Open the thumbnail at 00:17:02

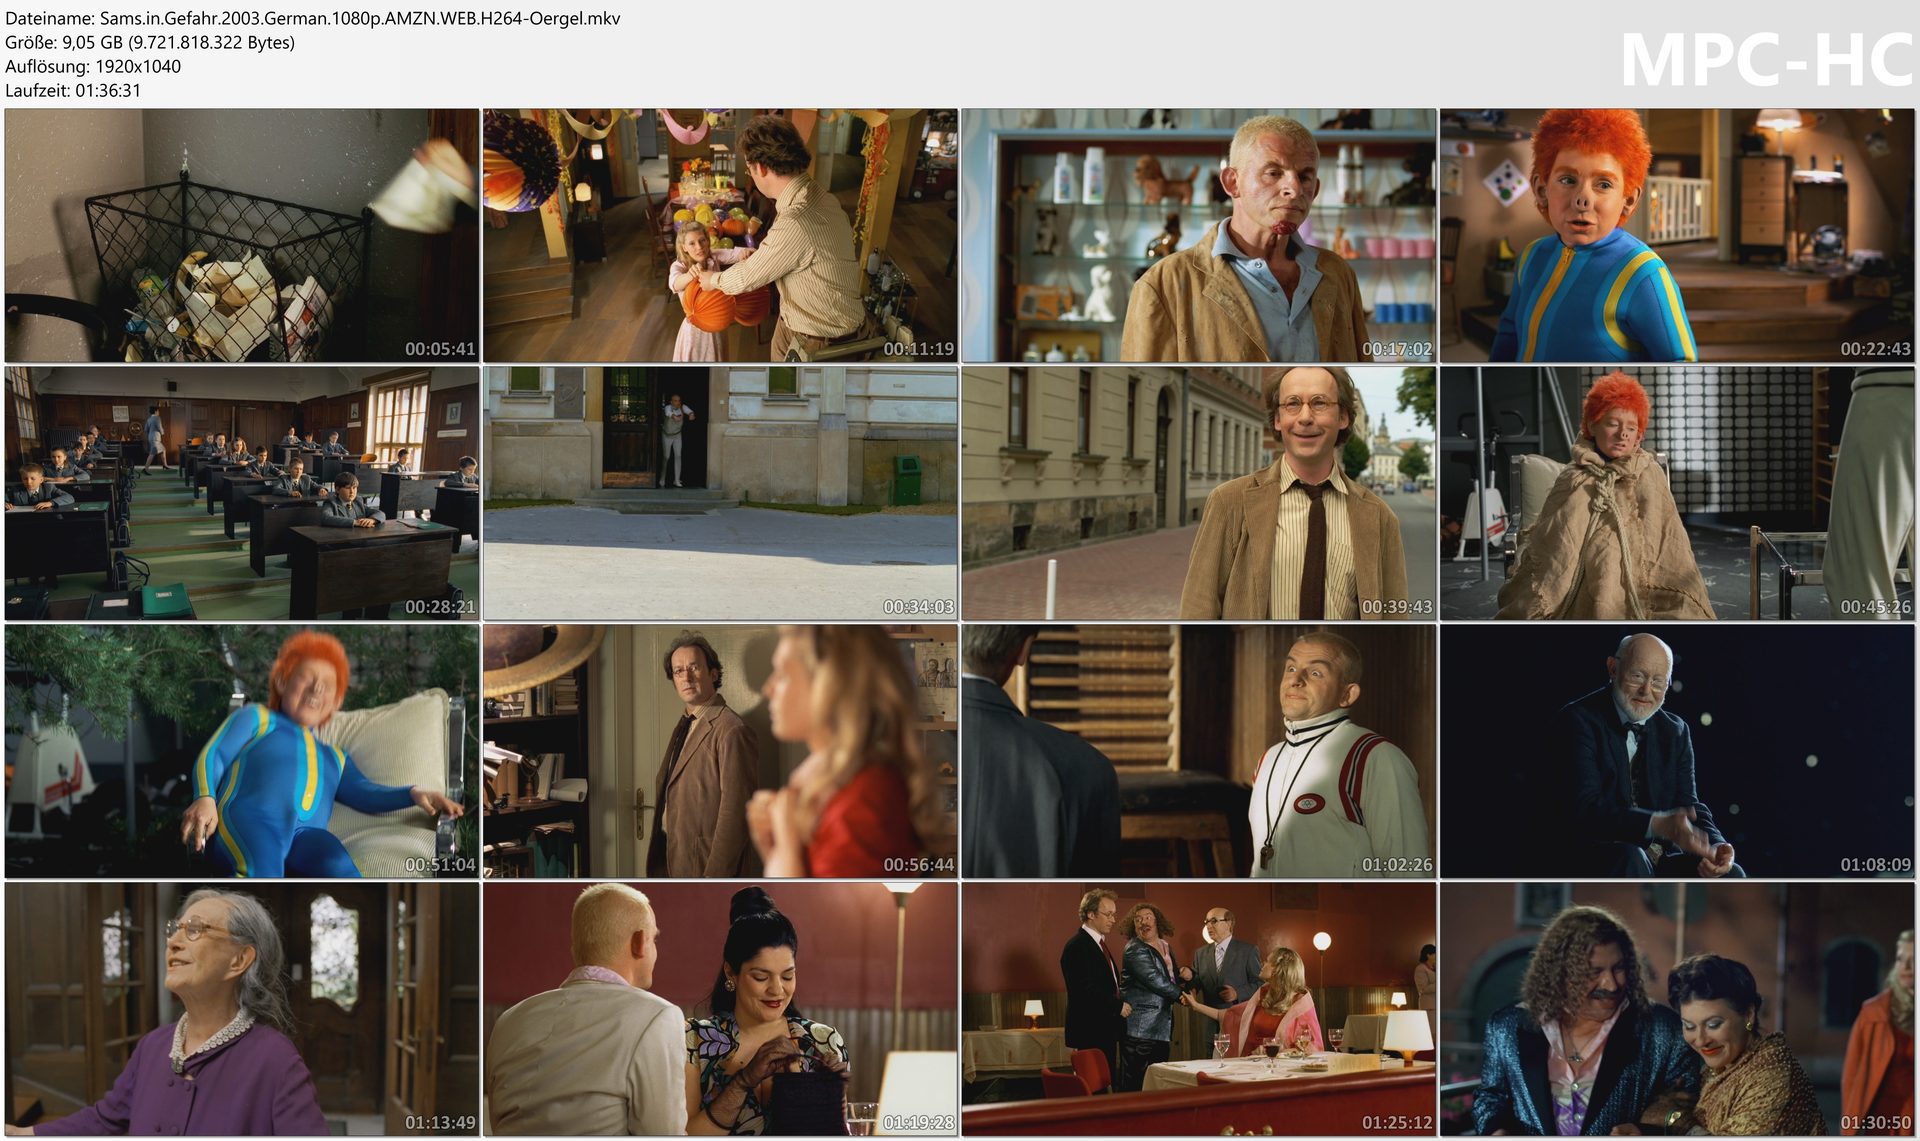coord(1199,235)
